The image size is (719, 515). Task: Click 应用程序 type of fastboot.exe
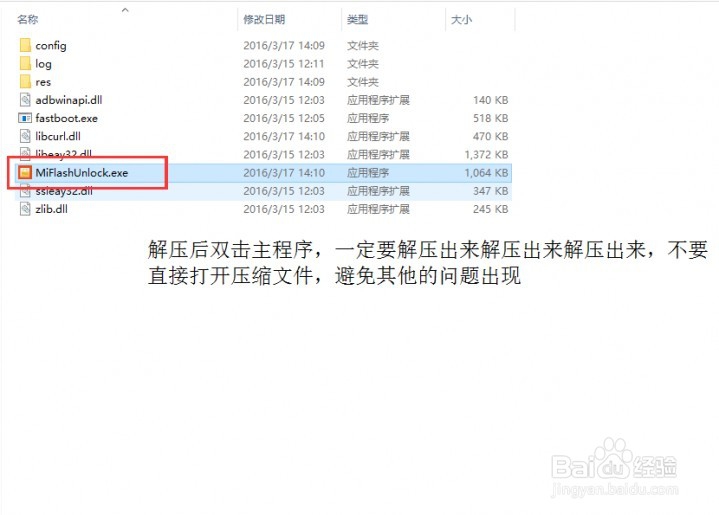click(x=368, y=118)
